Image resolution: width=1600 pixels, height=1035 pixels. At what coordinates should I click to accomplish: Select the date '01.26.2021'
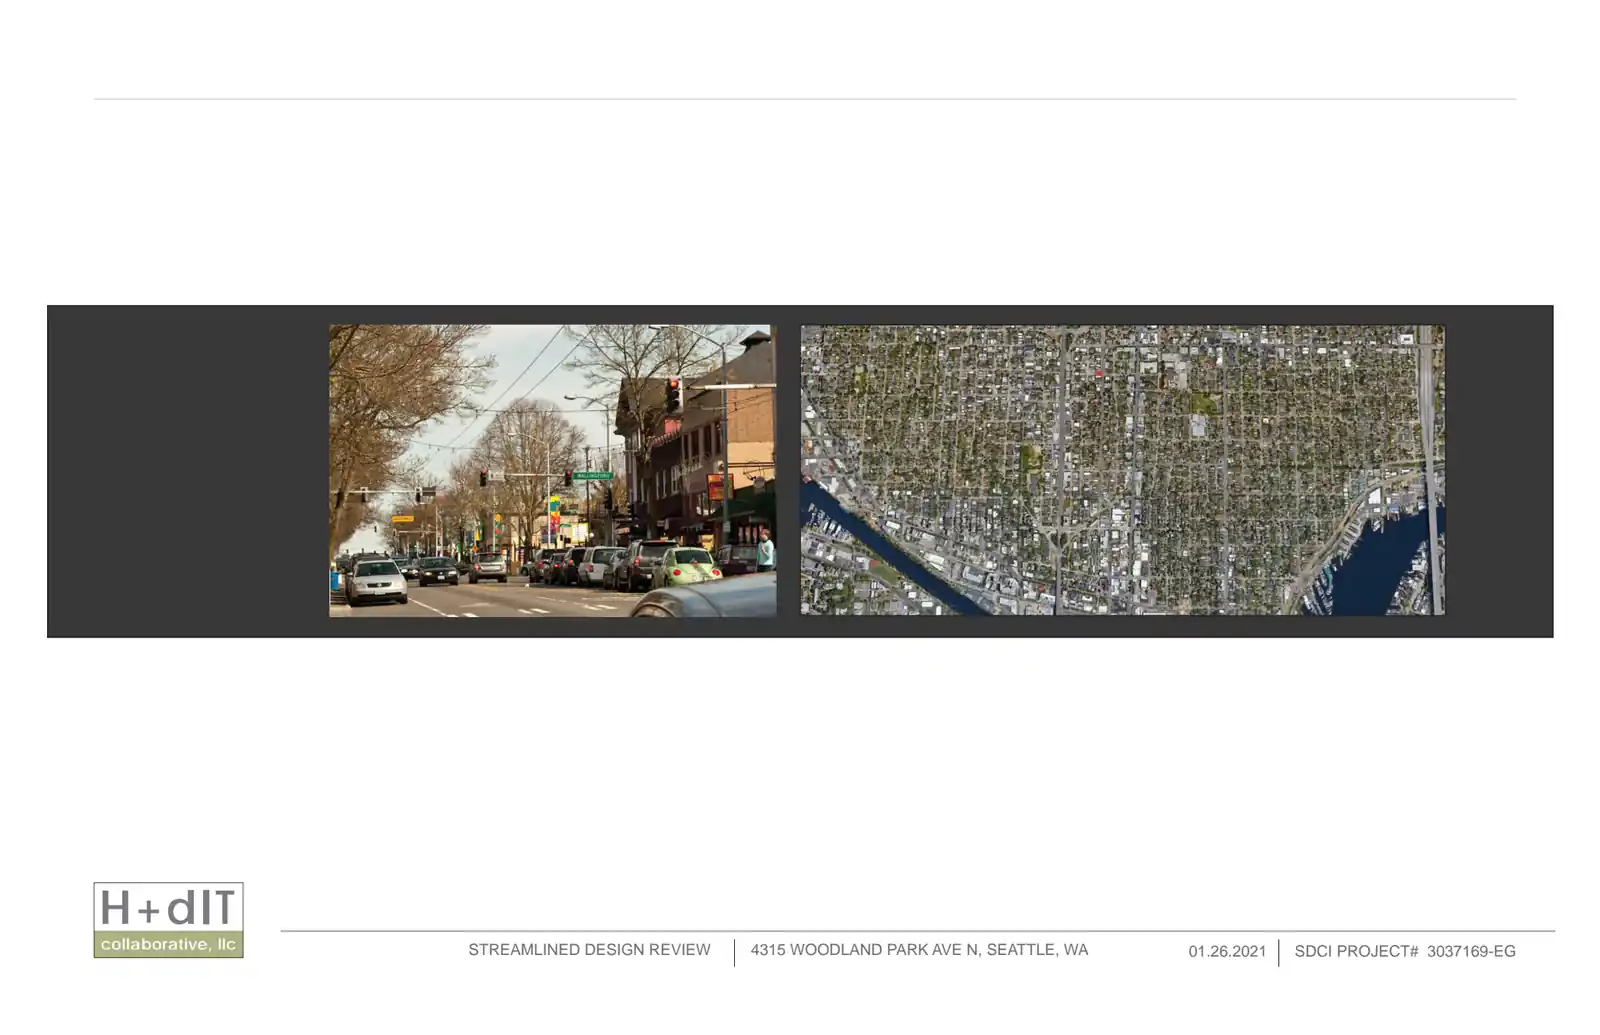(x=1227, y=952)
